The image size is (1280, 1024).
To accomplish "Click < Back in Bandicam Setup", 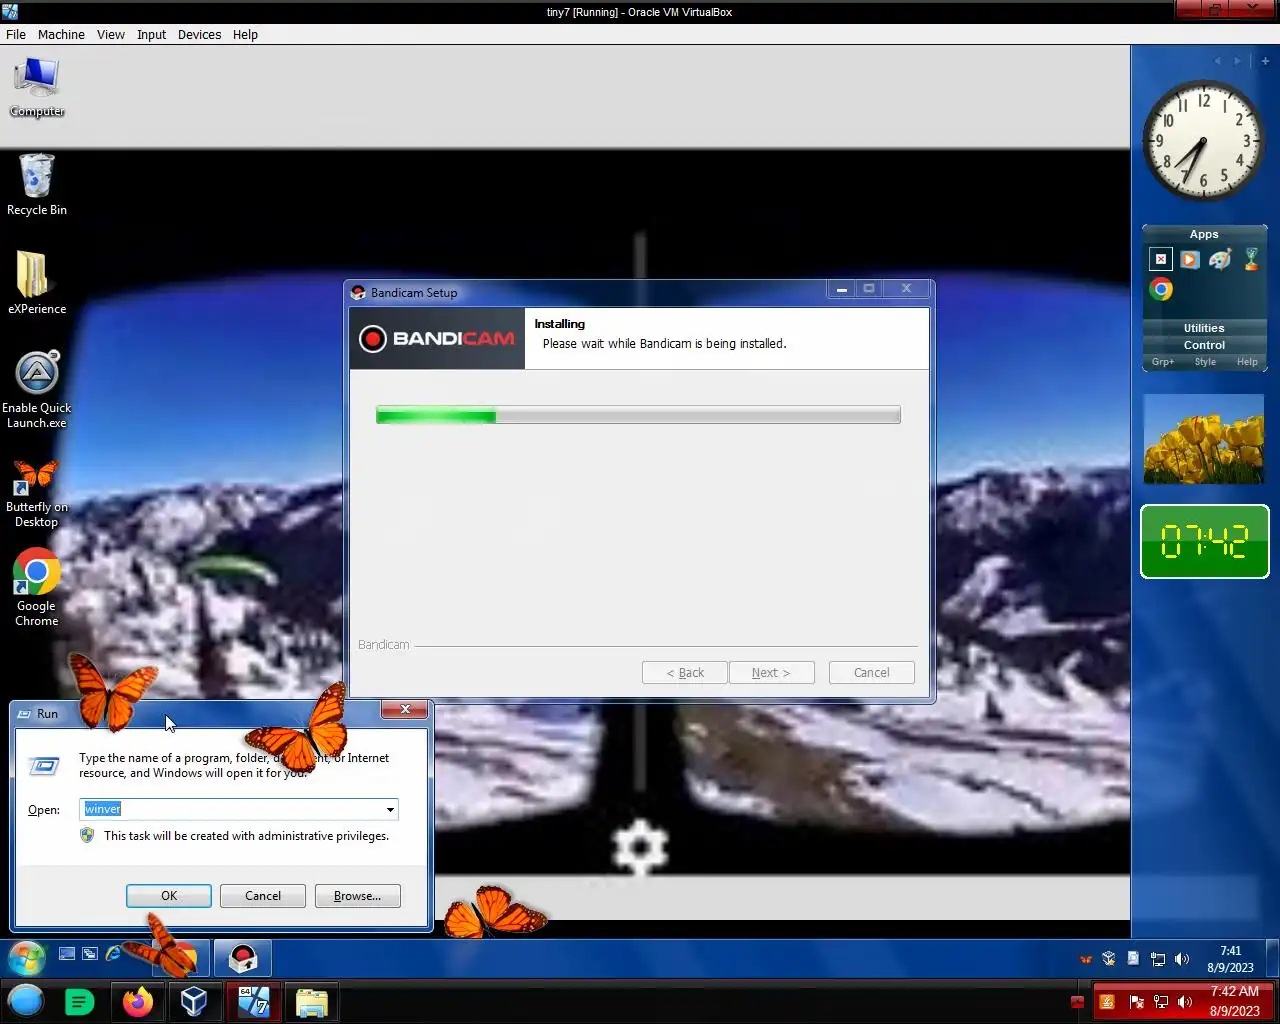I will click(x=685, y=673).
